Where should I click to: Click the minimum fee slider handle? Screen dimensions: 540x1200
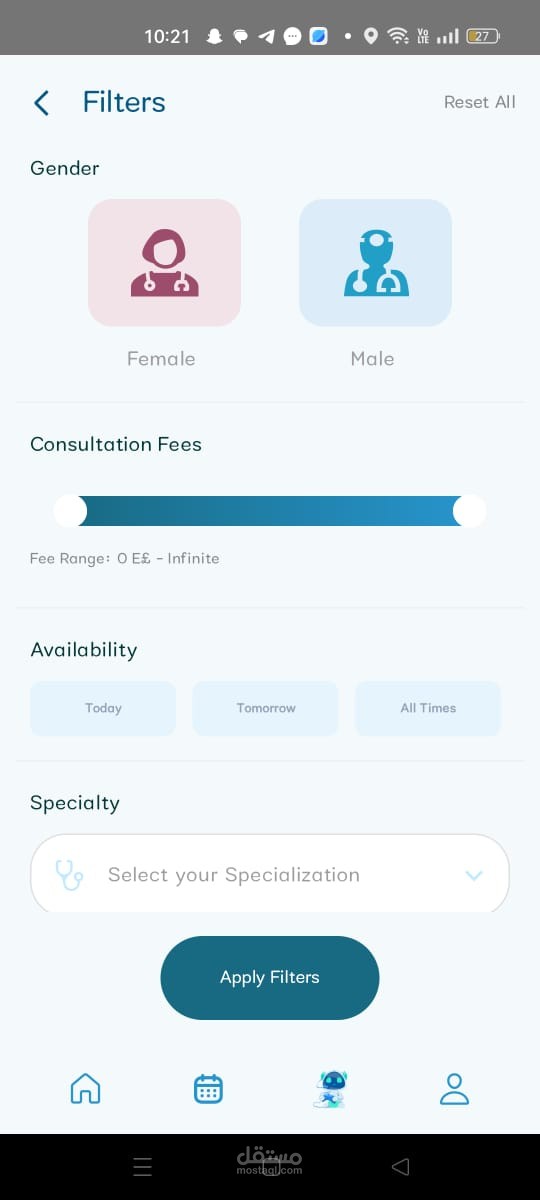tap(70, 511)
